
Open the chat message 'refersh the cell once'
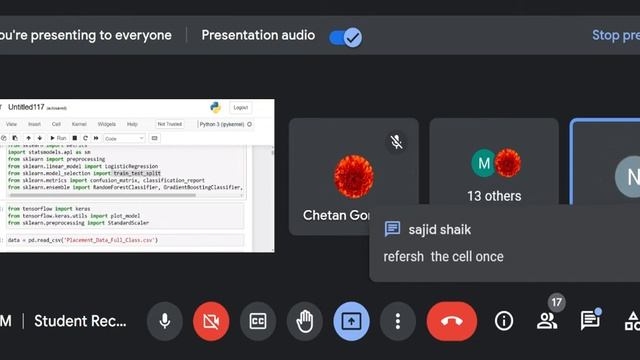(x=443, y=256)
